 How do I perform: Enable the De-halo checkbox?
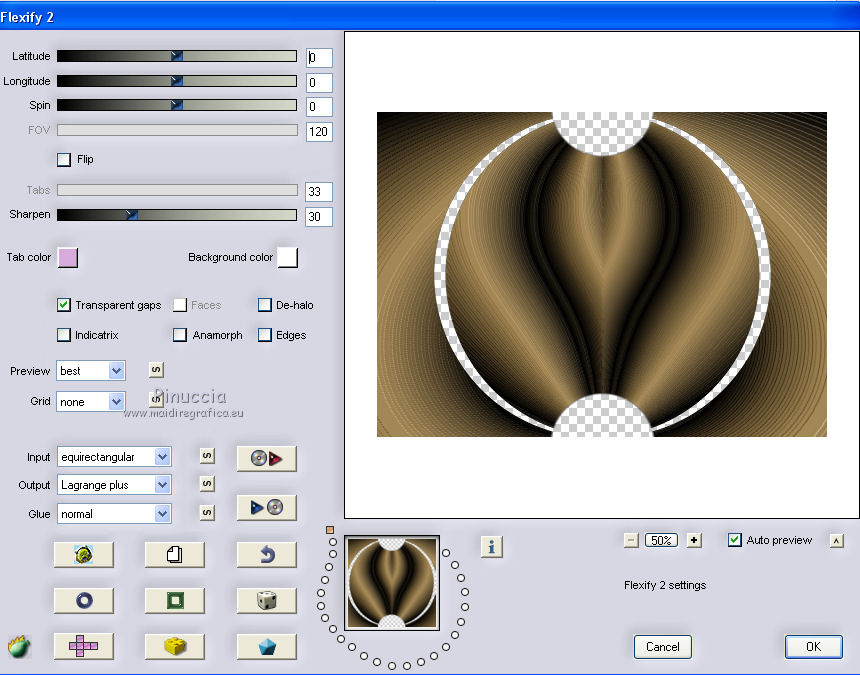click(x=265, y=305)
